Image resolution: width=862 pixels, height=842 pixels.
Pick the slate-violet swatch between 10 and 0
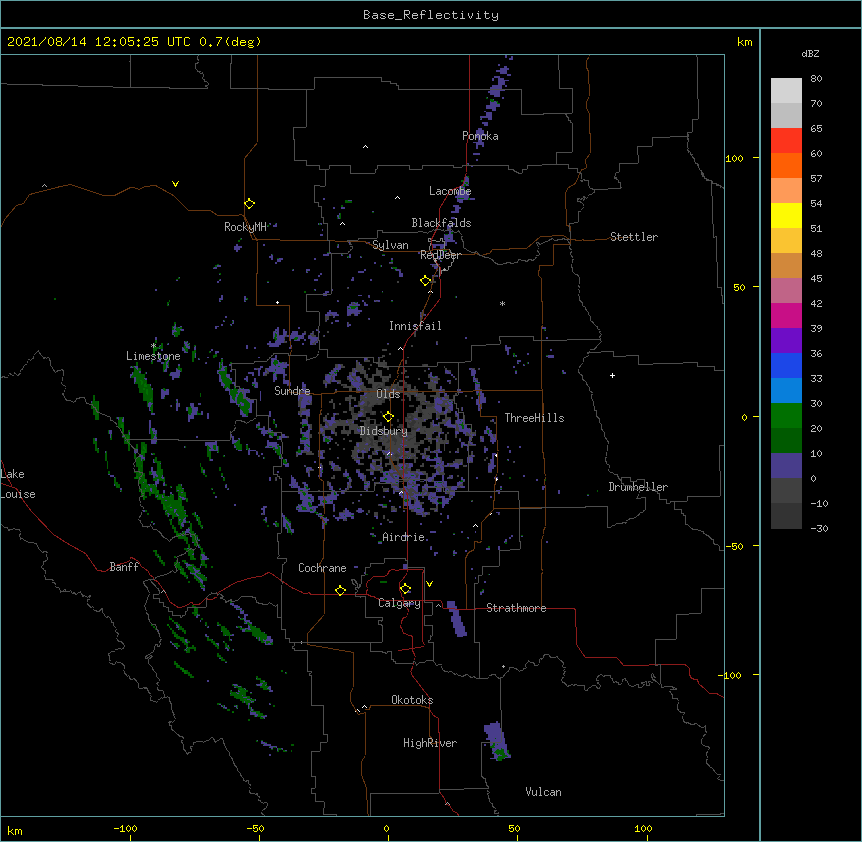786,466
